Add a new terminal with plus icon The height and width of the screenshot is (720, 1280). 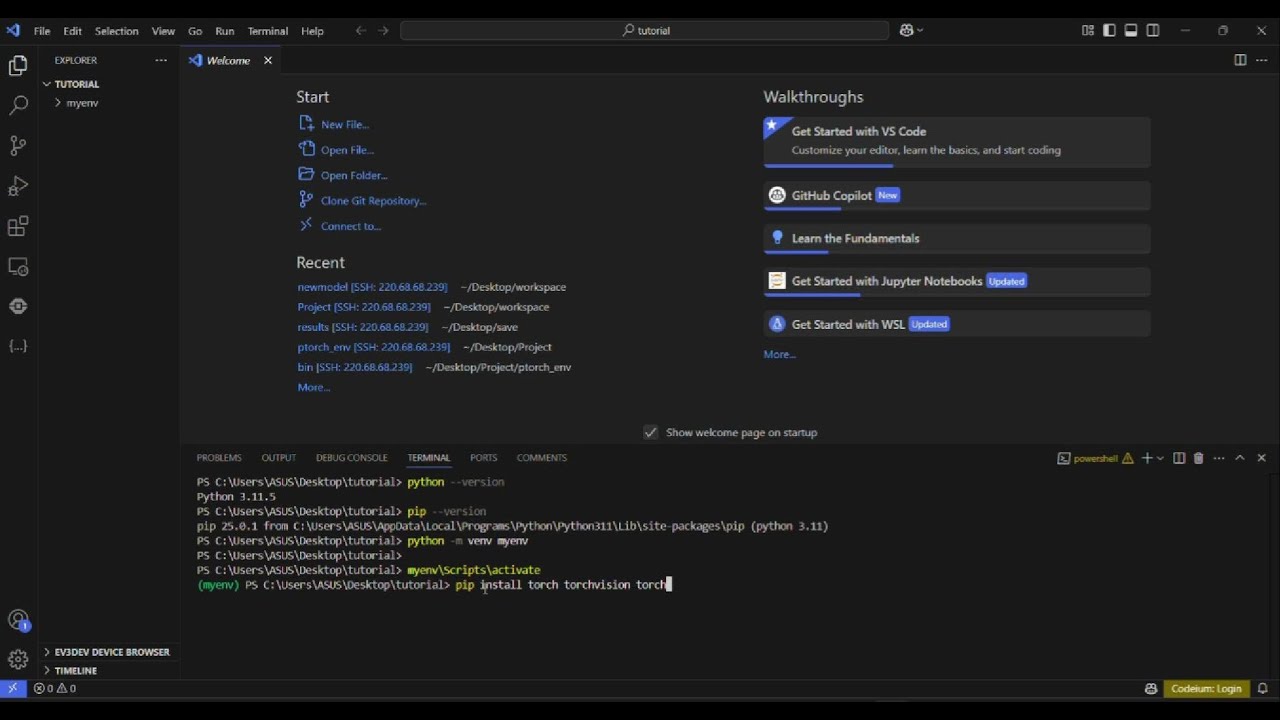(1147, 458)
